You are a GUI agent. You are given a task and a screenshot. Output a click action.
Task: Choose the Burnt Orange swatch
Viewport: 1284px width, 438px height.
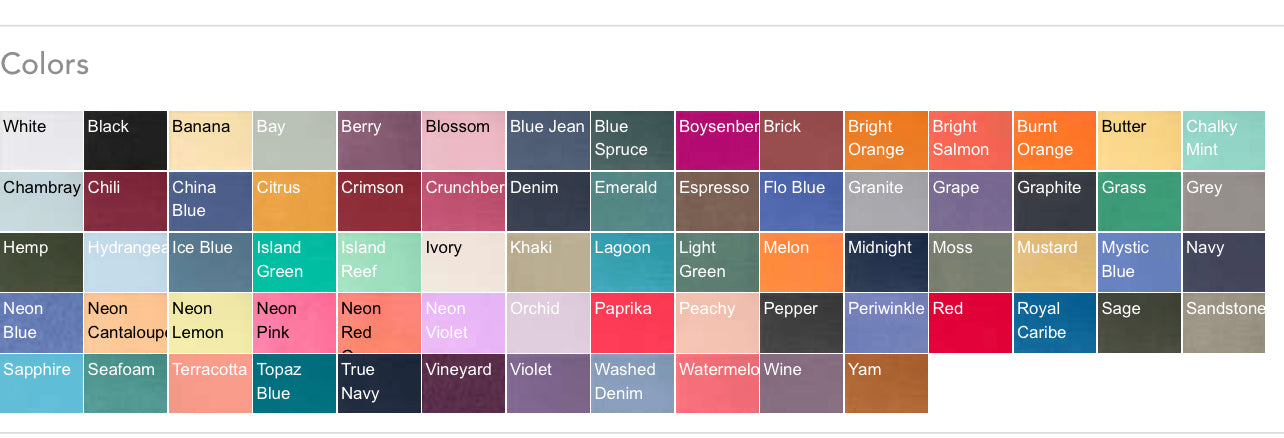pos(1054,141)
